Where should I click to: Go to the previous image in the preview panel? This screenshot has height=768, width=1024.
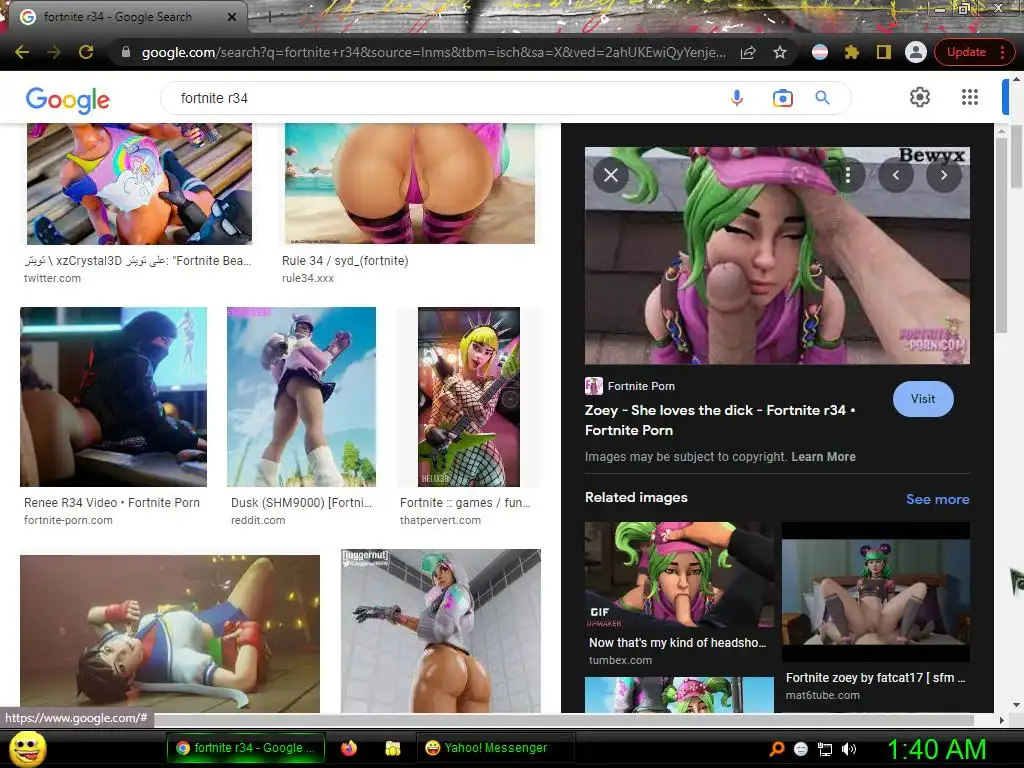(895, 175)
